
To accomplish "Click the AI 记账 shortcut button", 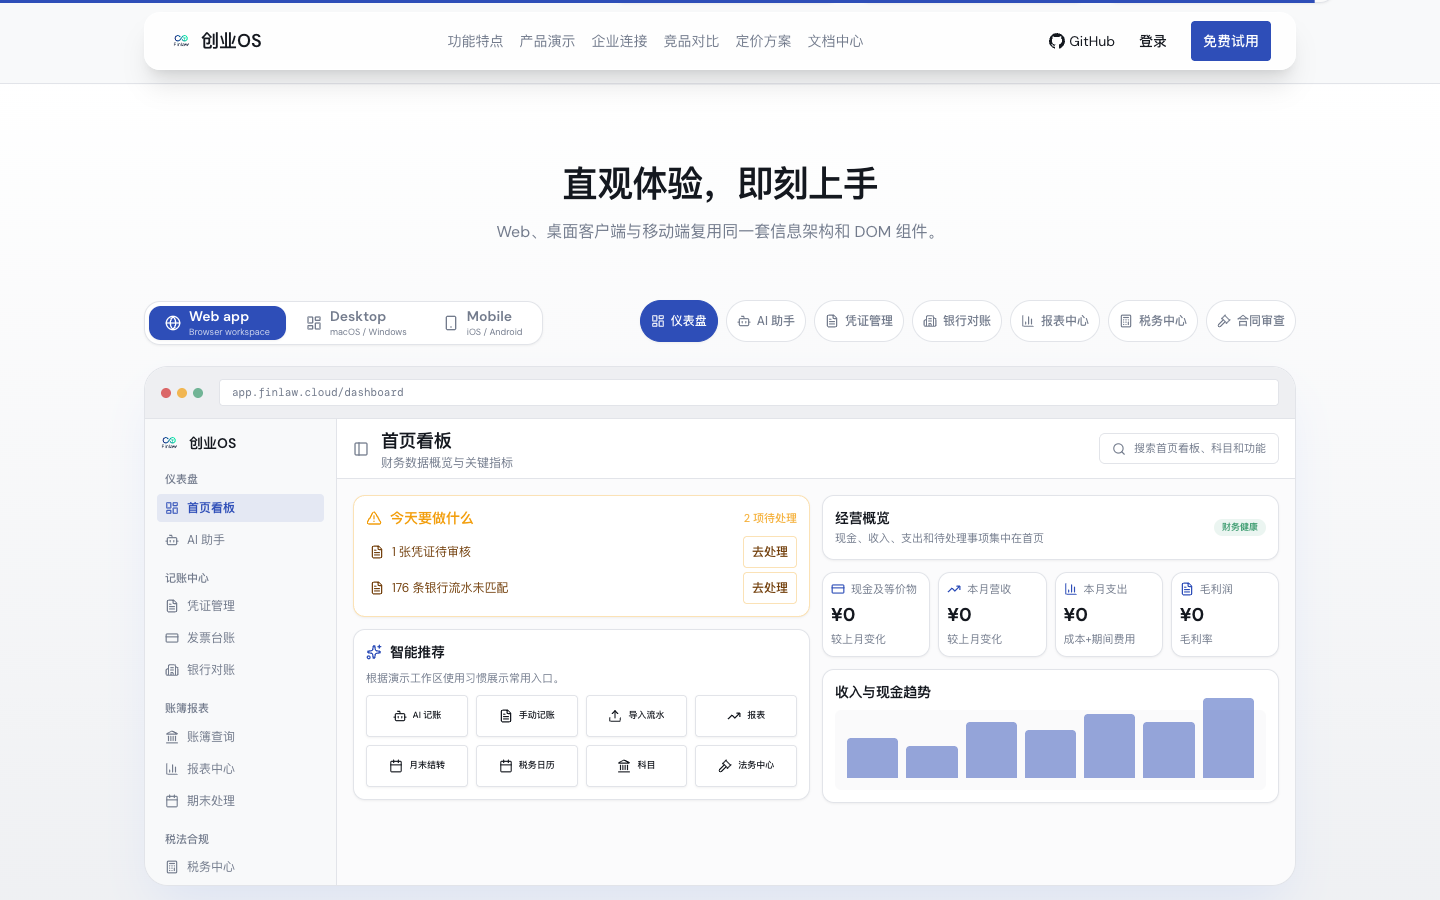I will click(417, 716).
